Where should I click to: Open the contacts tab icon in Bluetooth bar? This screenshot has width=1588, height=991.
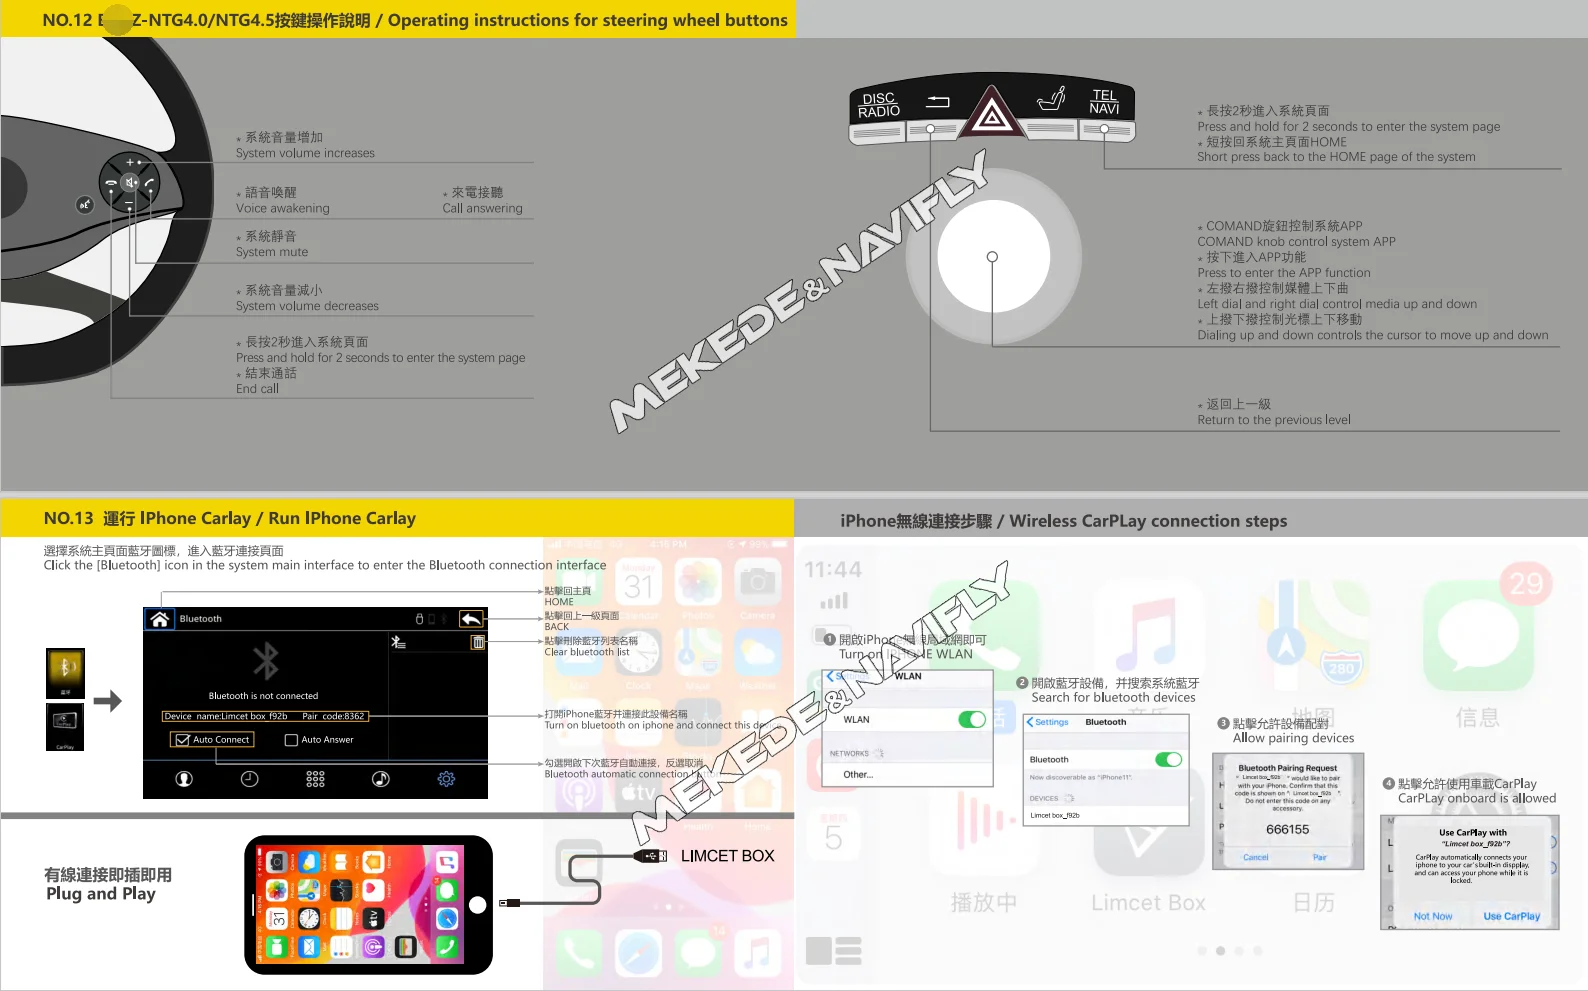[184, 779]
